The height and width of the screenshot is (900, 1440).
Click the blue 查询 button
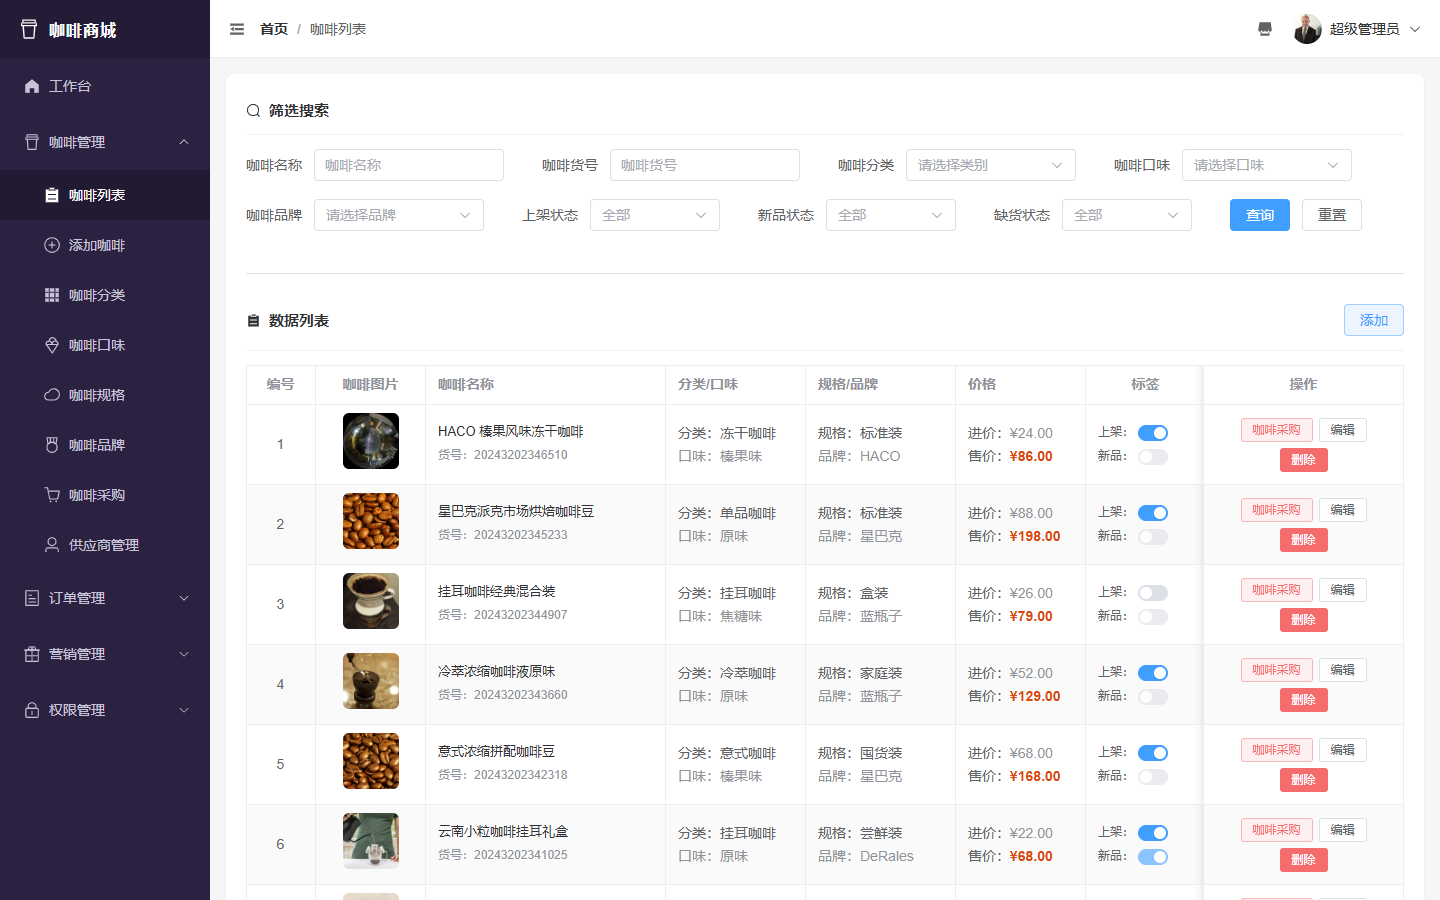1260,215
